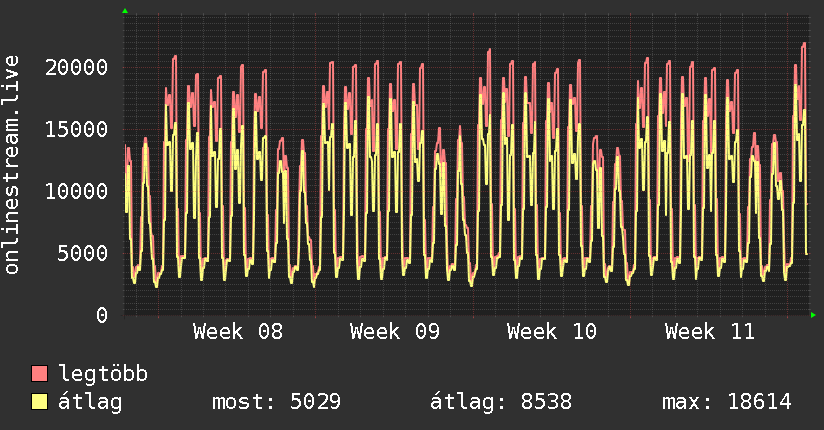Click the green arrow atop the y-axis
Image resolution: width=824 pixels, height=430 pixels.
[x=125, y=11]
